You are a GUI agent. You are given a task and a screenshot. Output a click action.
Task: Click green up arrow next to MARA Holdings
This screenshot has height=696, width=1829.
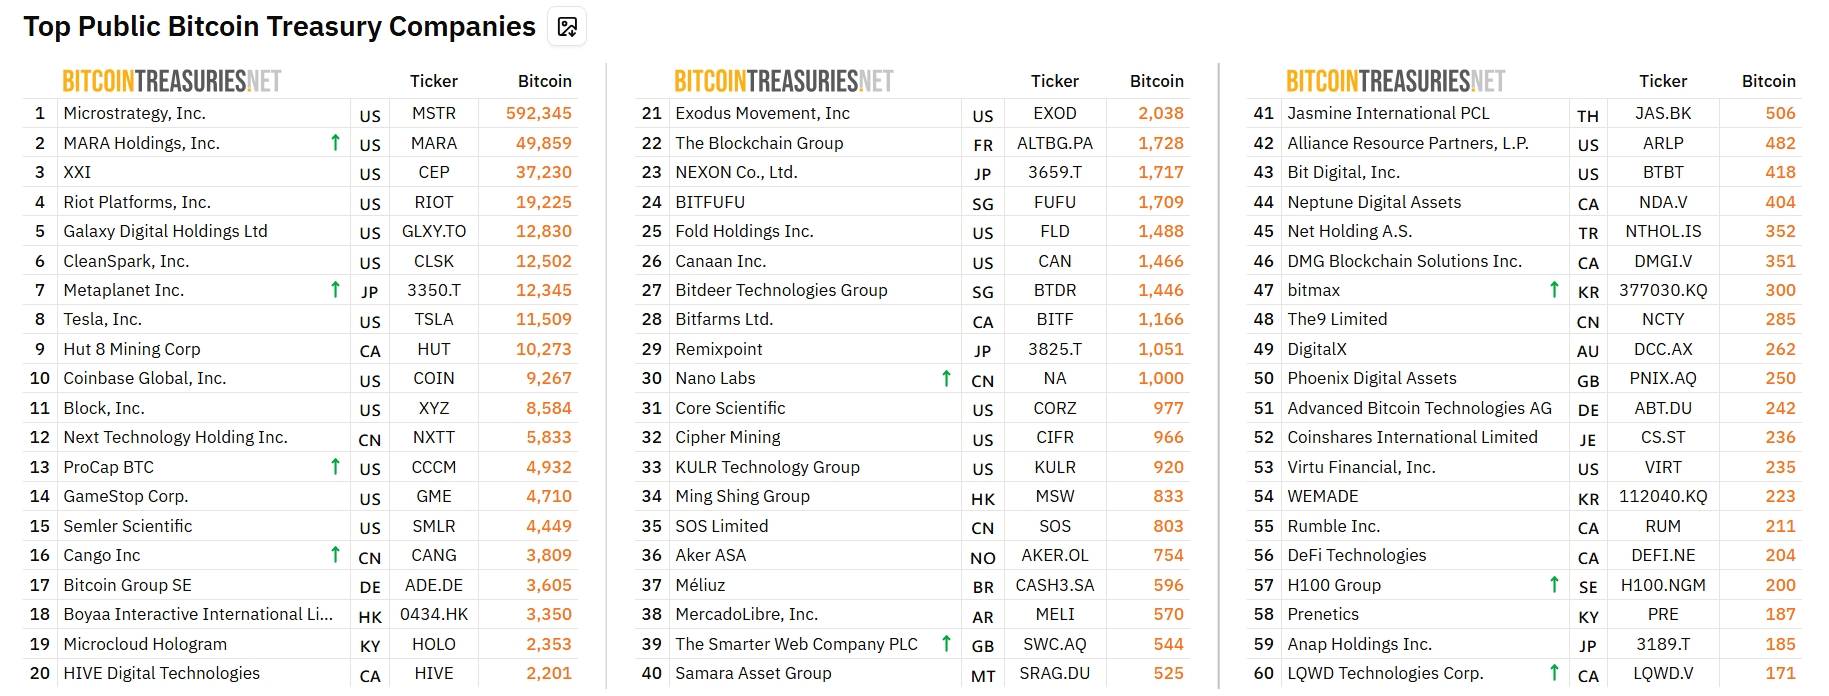pos(336,143)
